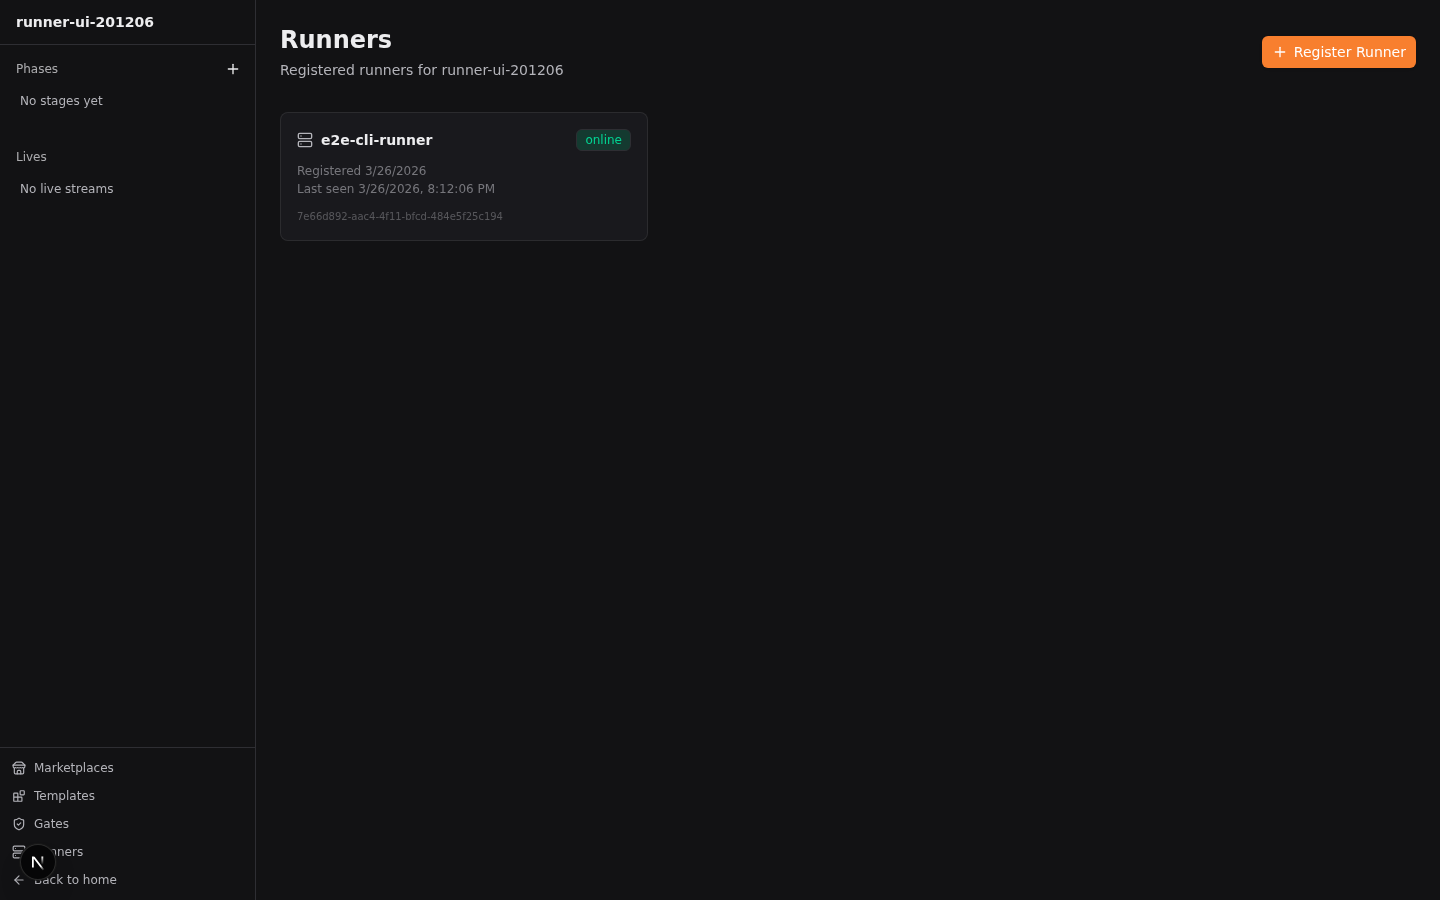Click the round N logo badge
The image size is (1440, 900).
click(x=37, y=861)
